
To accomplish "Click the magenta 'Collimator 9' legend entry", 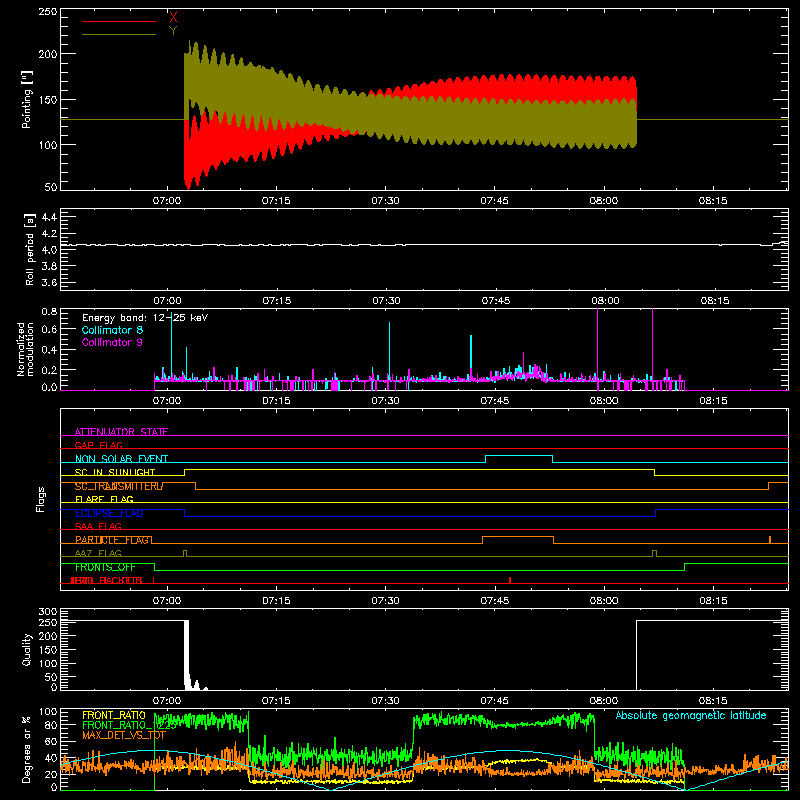I will pyautogui.click(x=112, y=342).
